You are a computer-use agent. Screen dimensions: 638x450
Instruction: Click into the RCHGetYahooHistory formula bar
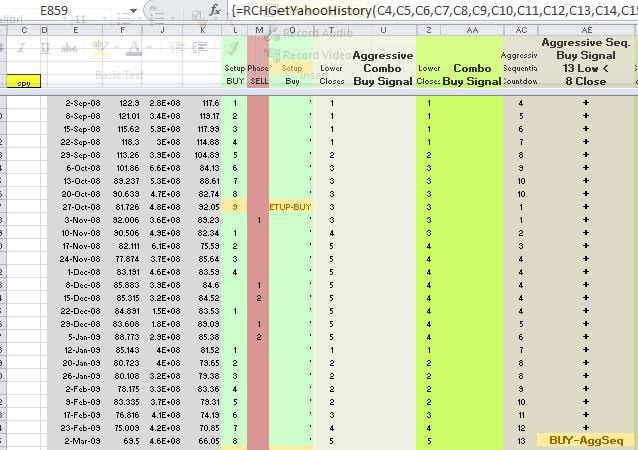433,10
